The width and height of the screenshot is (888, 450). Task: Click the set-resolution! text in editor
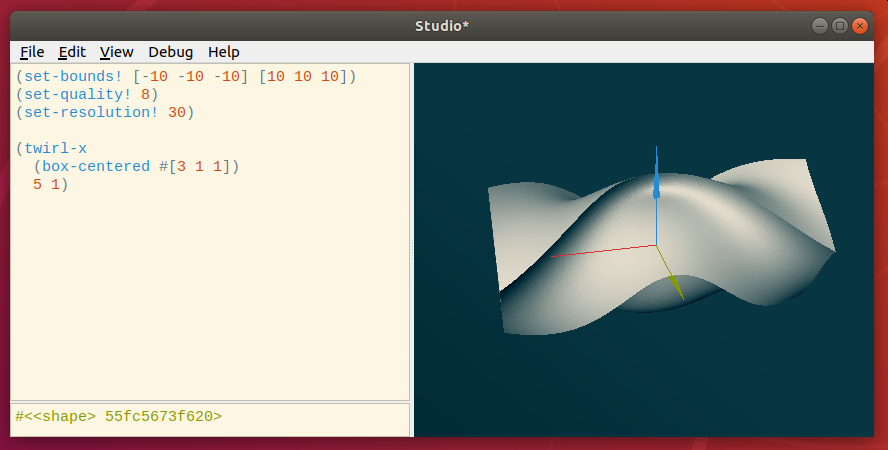point(91,113)
